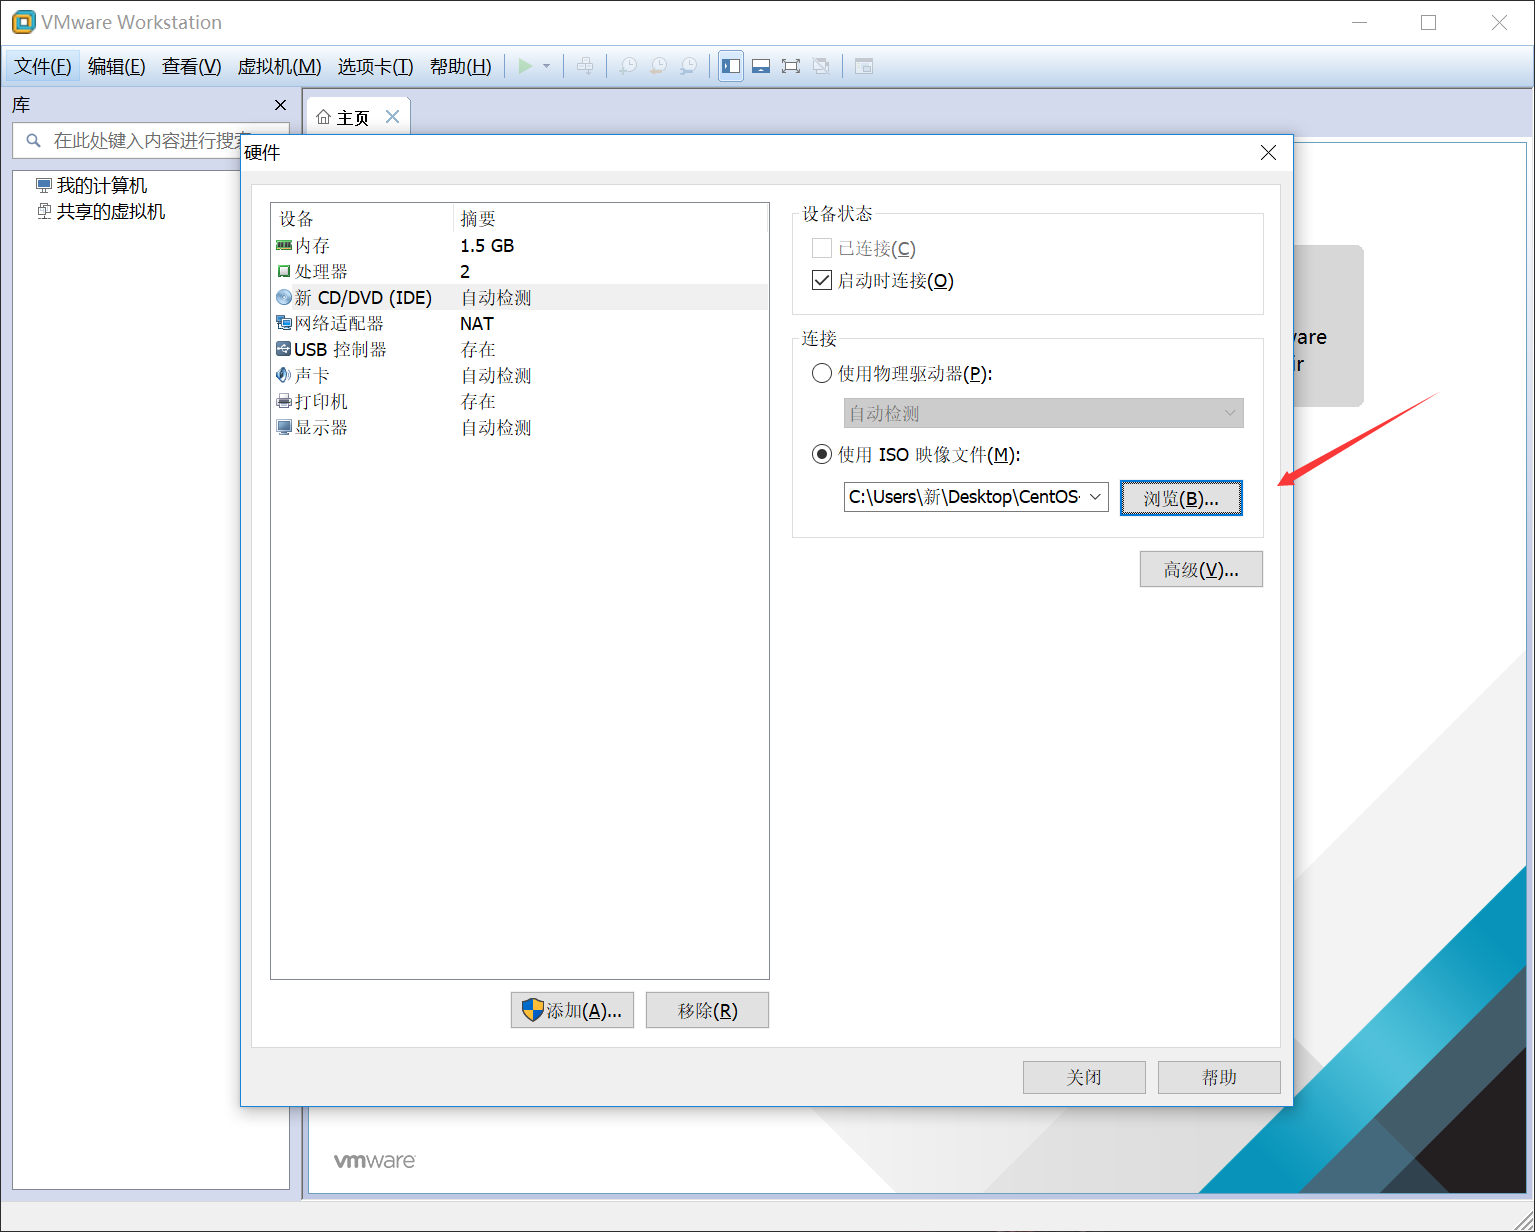Select the 声卡 device row
Screen dimensions: 1535x1232
point(520,375)
